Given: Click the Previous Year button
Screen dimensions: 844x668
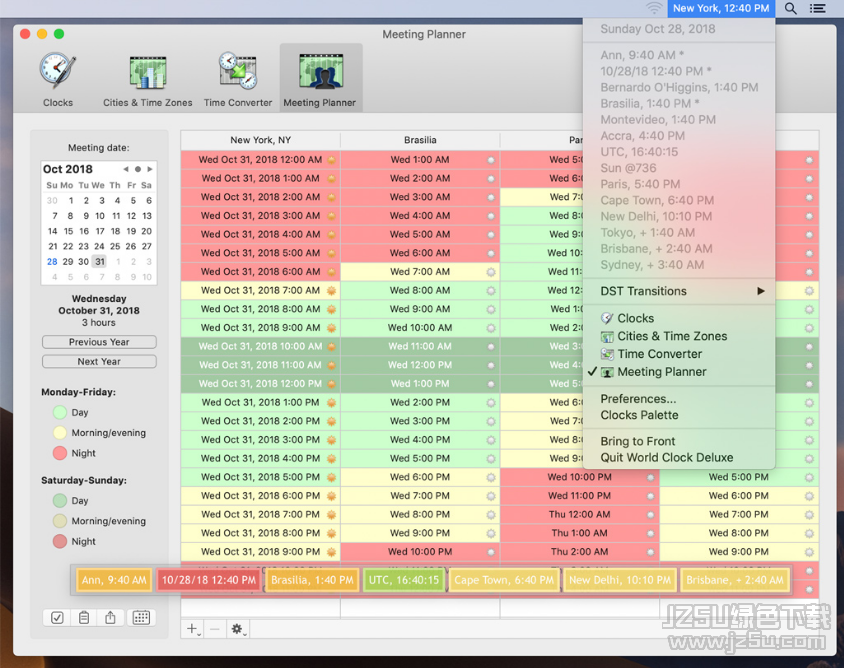Looking at the screenshot, I should (99, 342).
